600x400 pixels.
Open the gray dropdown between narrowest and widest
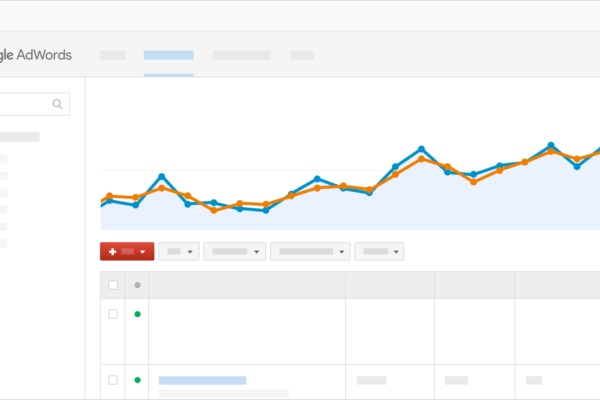235,251
